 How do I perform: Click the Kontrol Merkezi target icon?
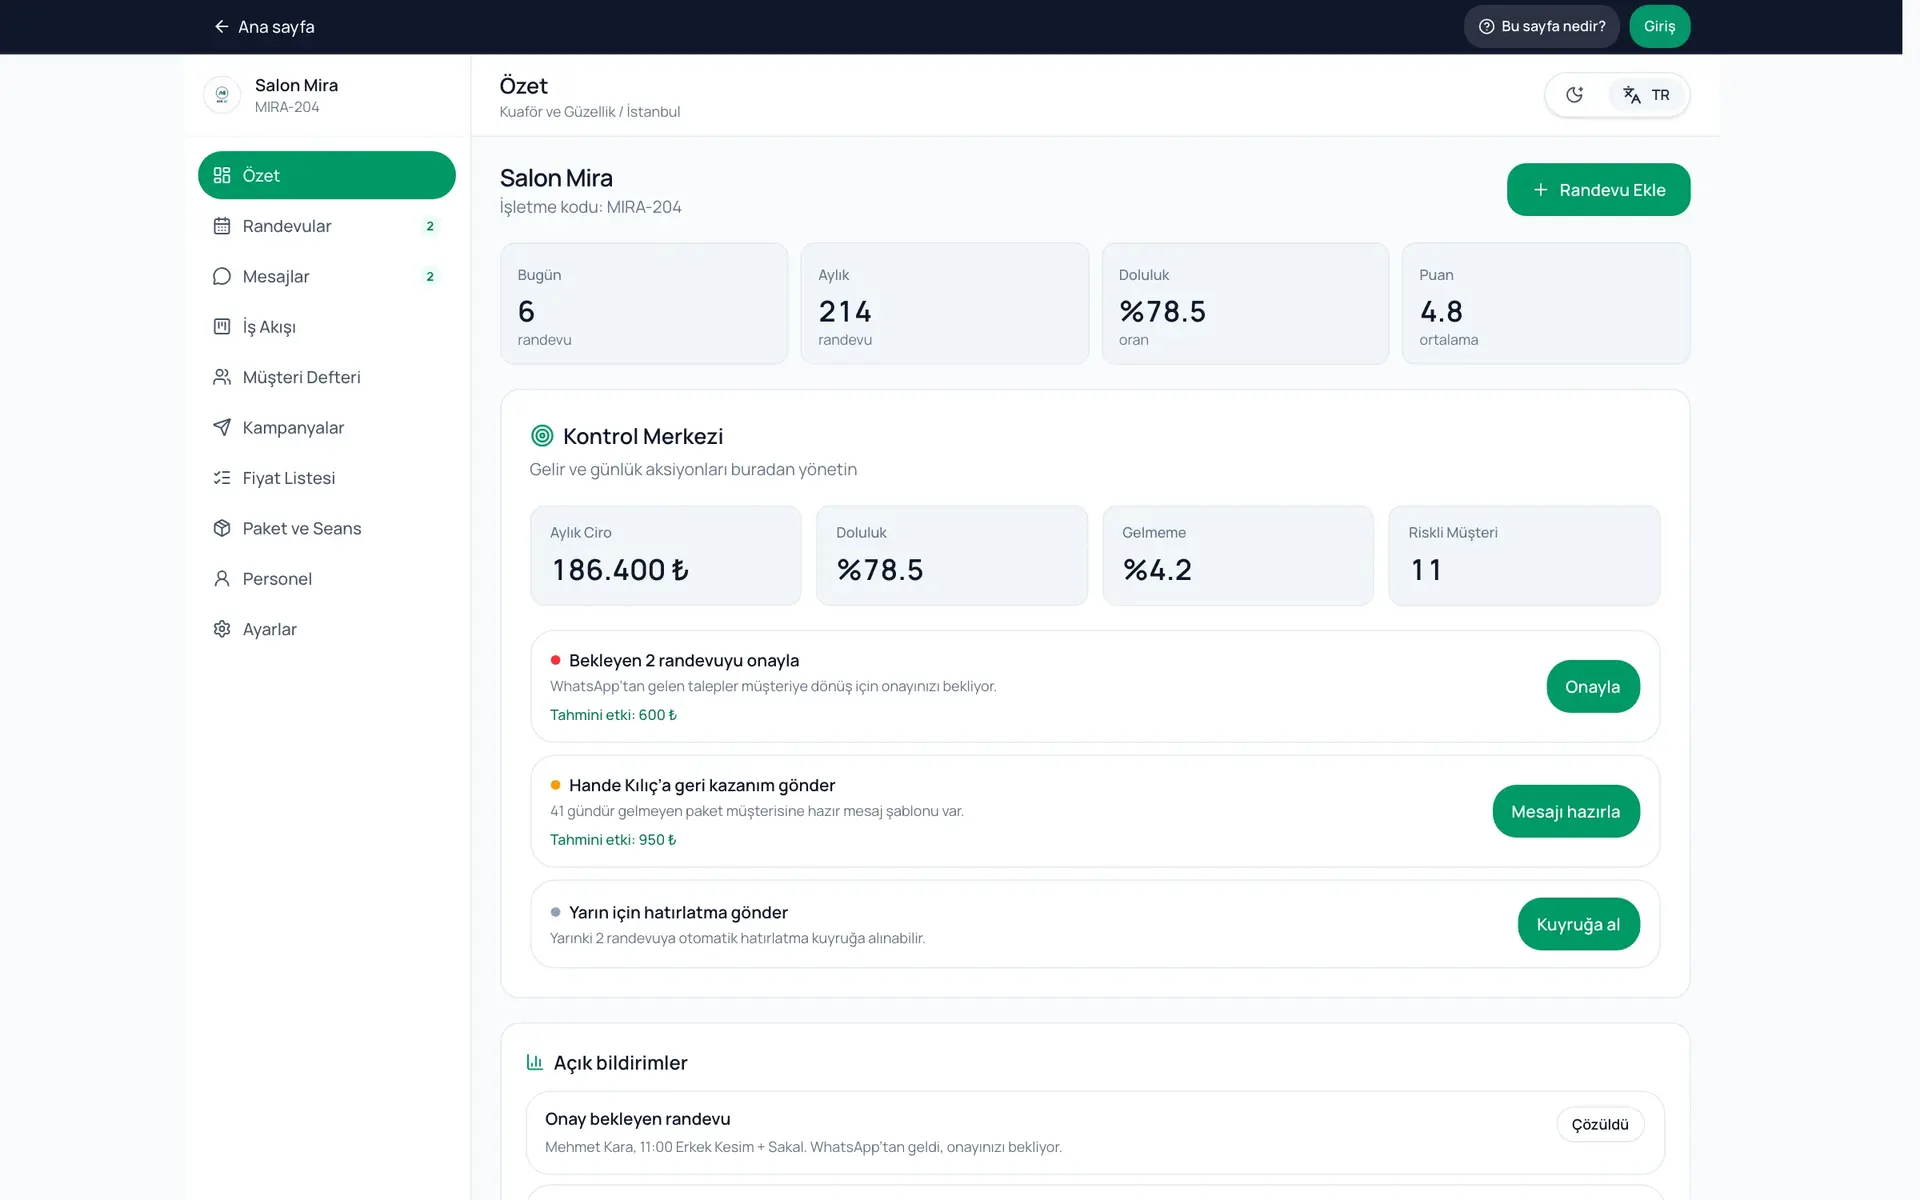coord(542,436)
